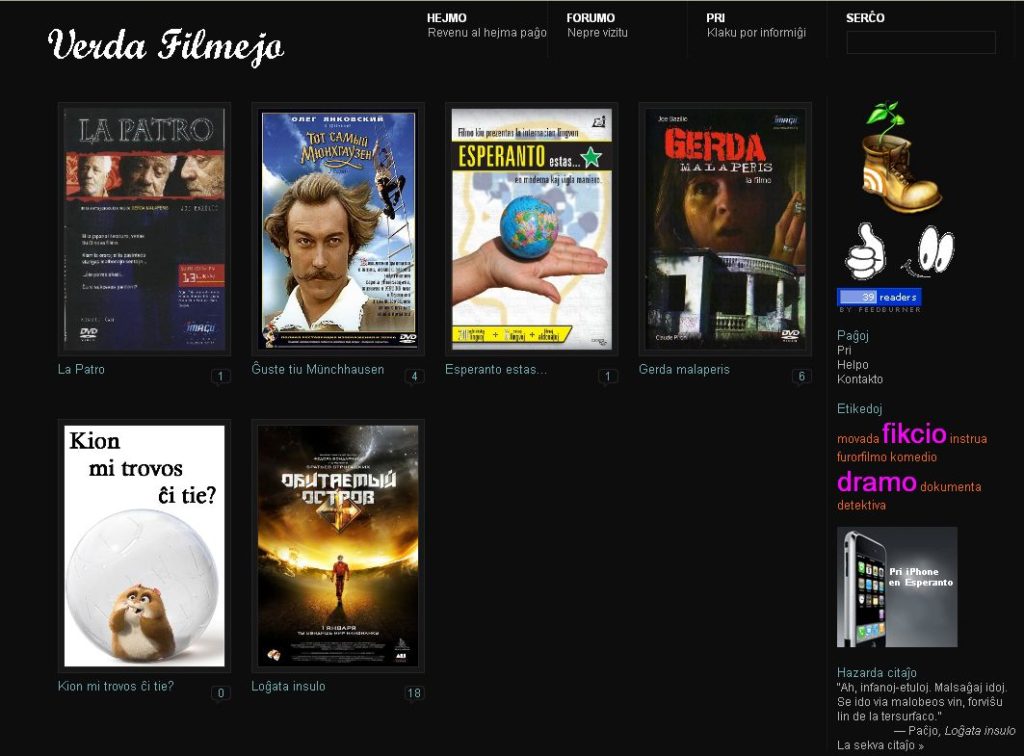Select the dokumenta tag
The height and width of the screenshot is (756, 1024).
(950, 487)
